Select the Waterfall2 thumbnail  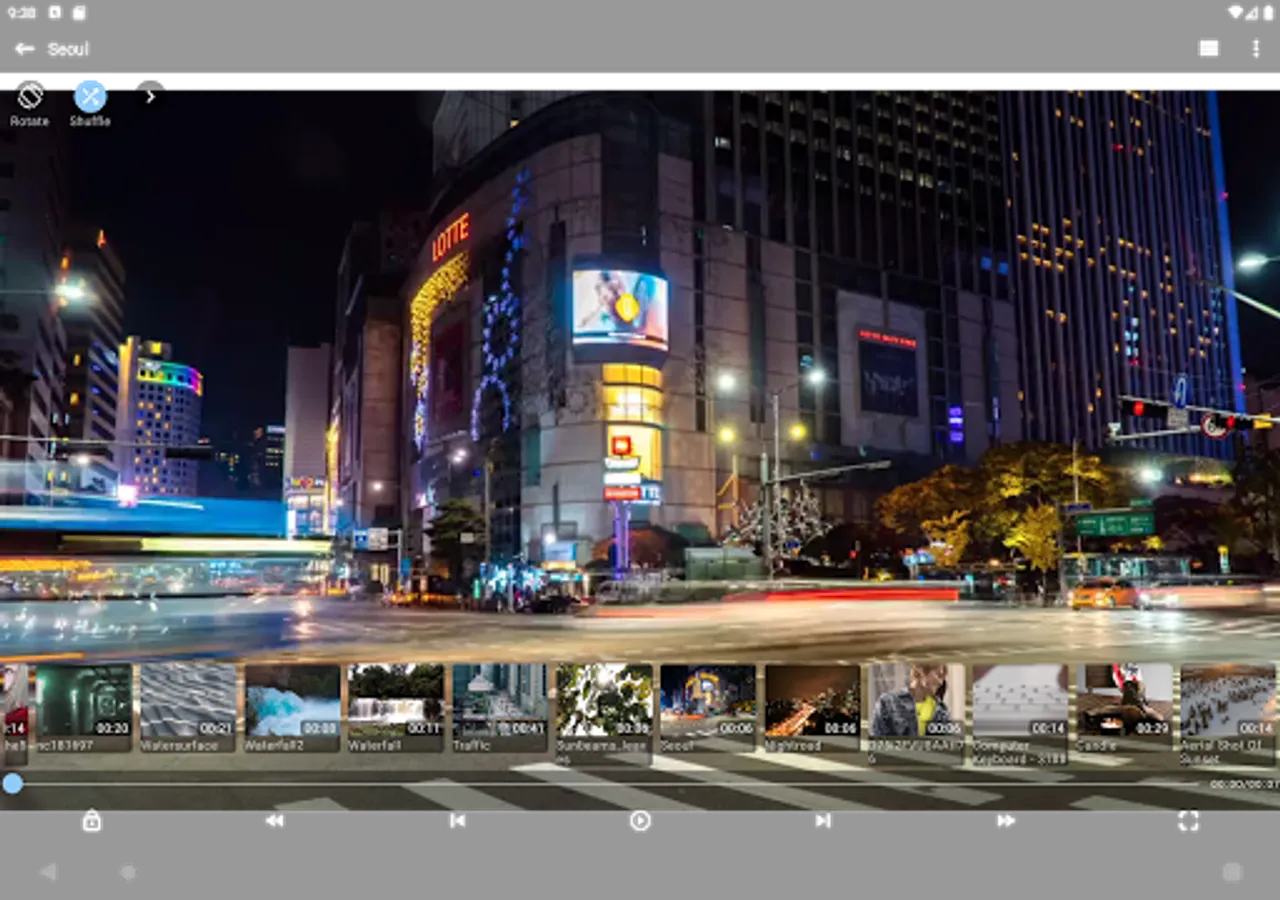click(292, 707)
